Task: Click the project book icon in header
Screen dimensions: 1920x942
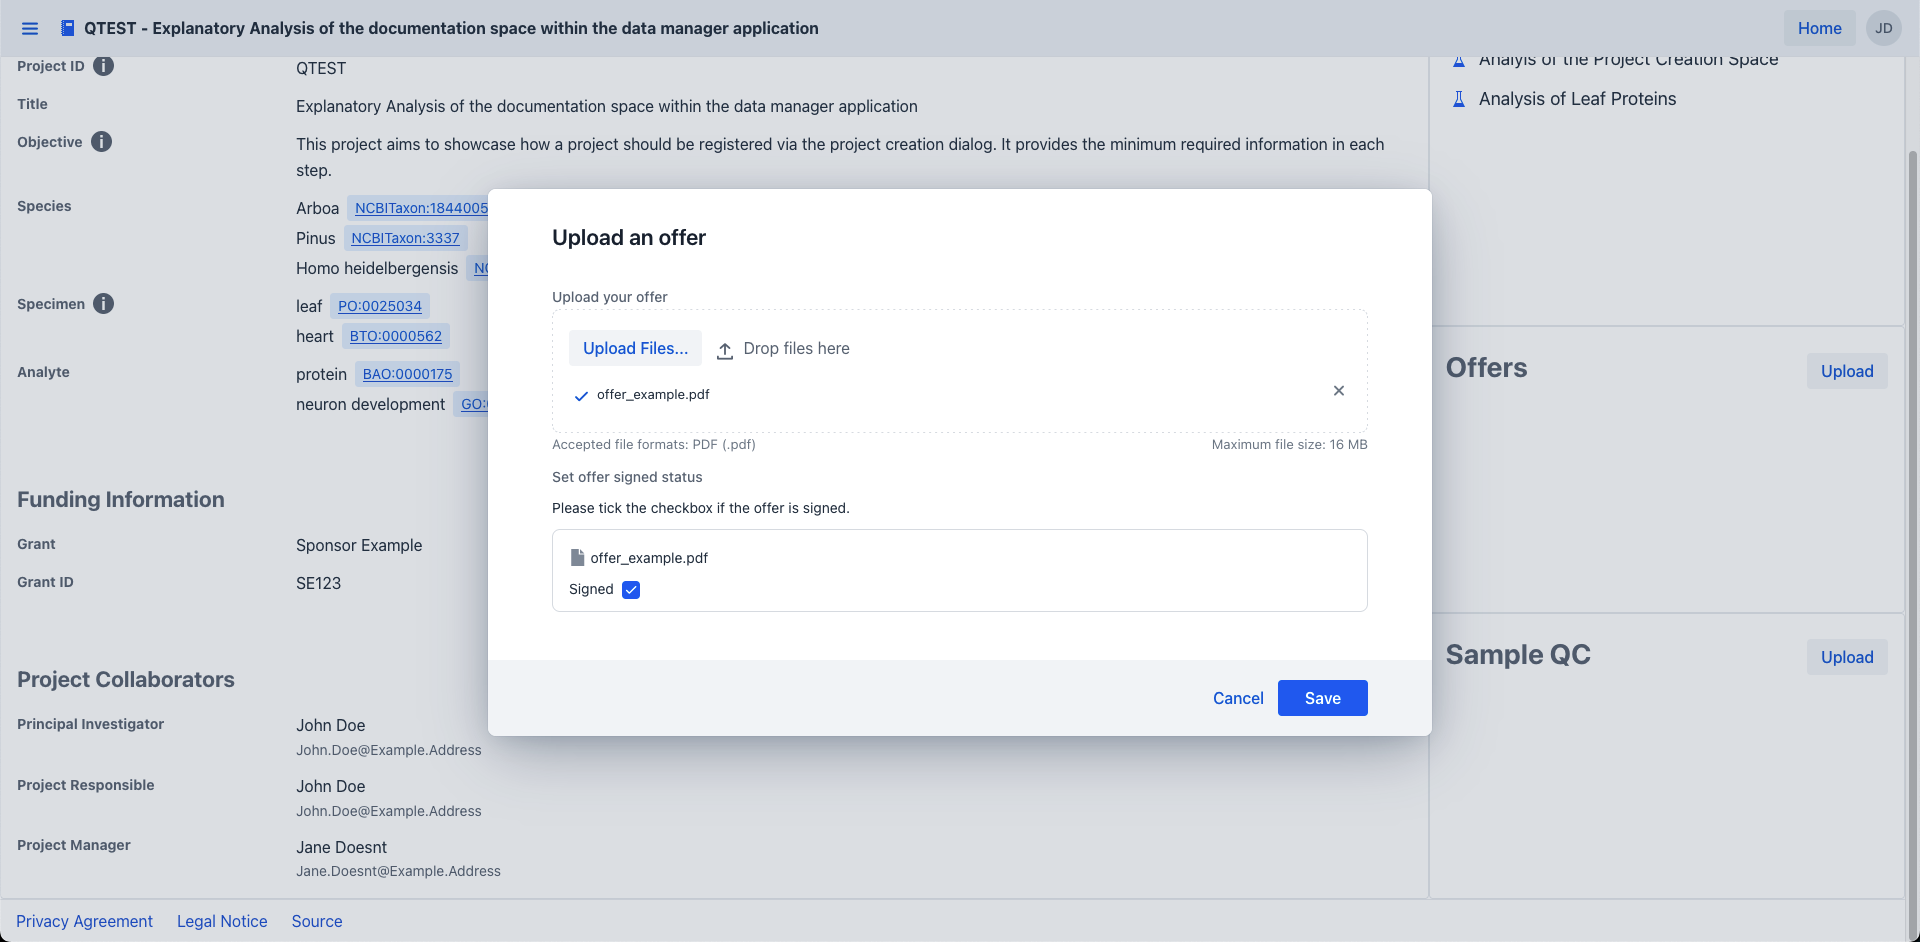Action: [x=67, y=28]
